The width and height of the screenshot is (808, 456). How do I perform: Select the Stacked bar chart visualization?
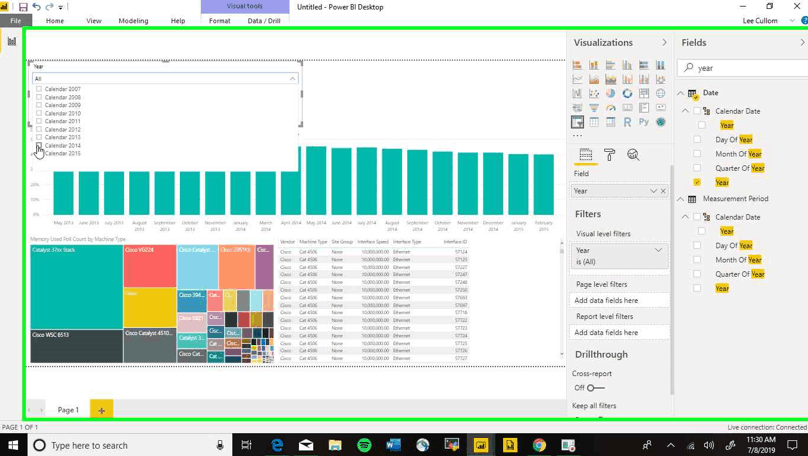point(577,65)
